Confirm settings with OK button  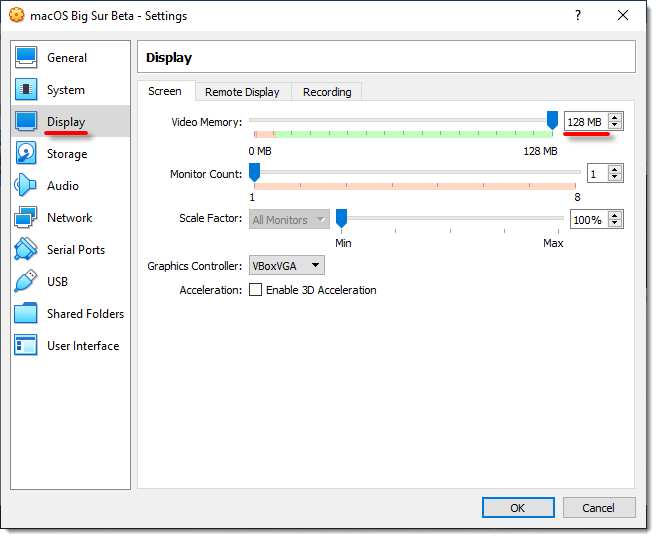[x=518, y=508]
